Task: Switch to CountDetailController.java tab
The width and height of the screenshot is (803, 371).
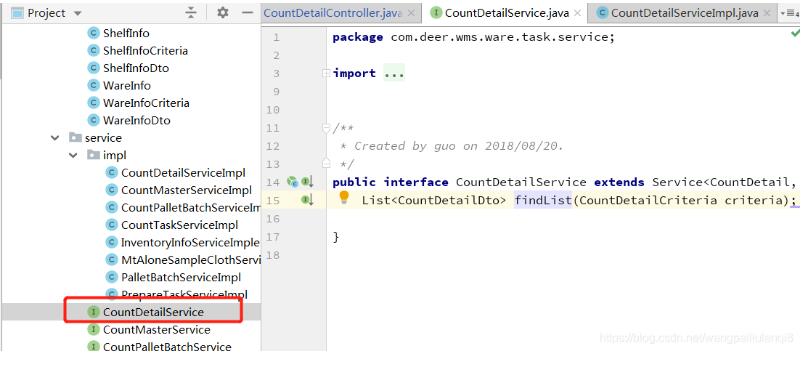Action: 332,13
